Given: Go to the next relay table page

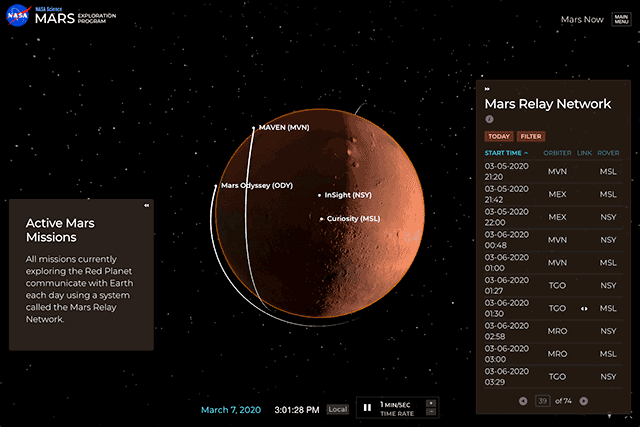Looking at the screenshot, I should [x=584, y=401].
